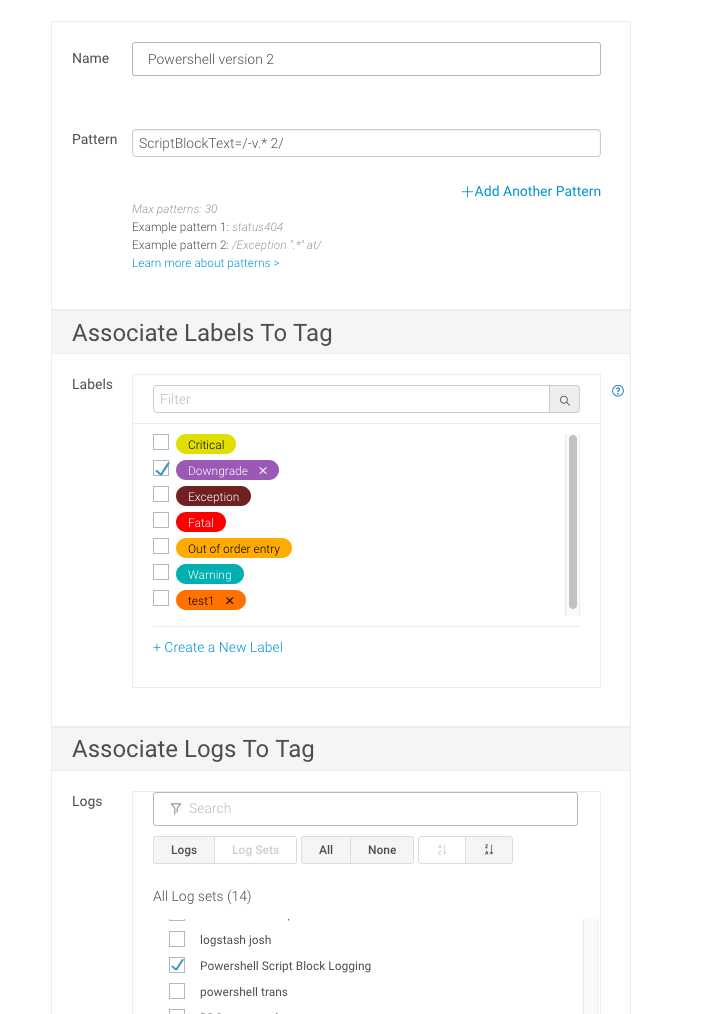Click the funnel icon in logs search
This screenshot has height=1014, width=702.
tap(176, 808)
